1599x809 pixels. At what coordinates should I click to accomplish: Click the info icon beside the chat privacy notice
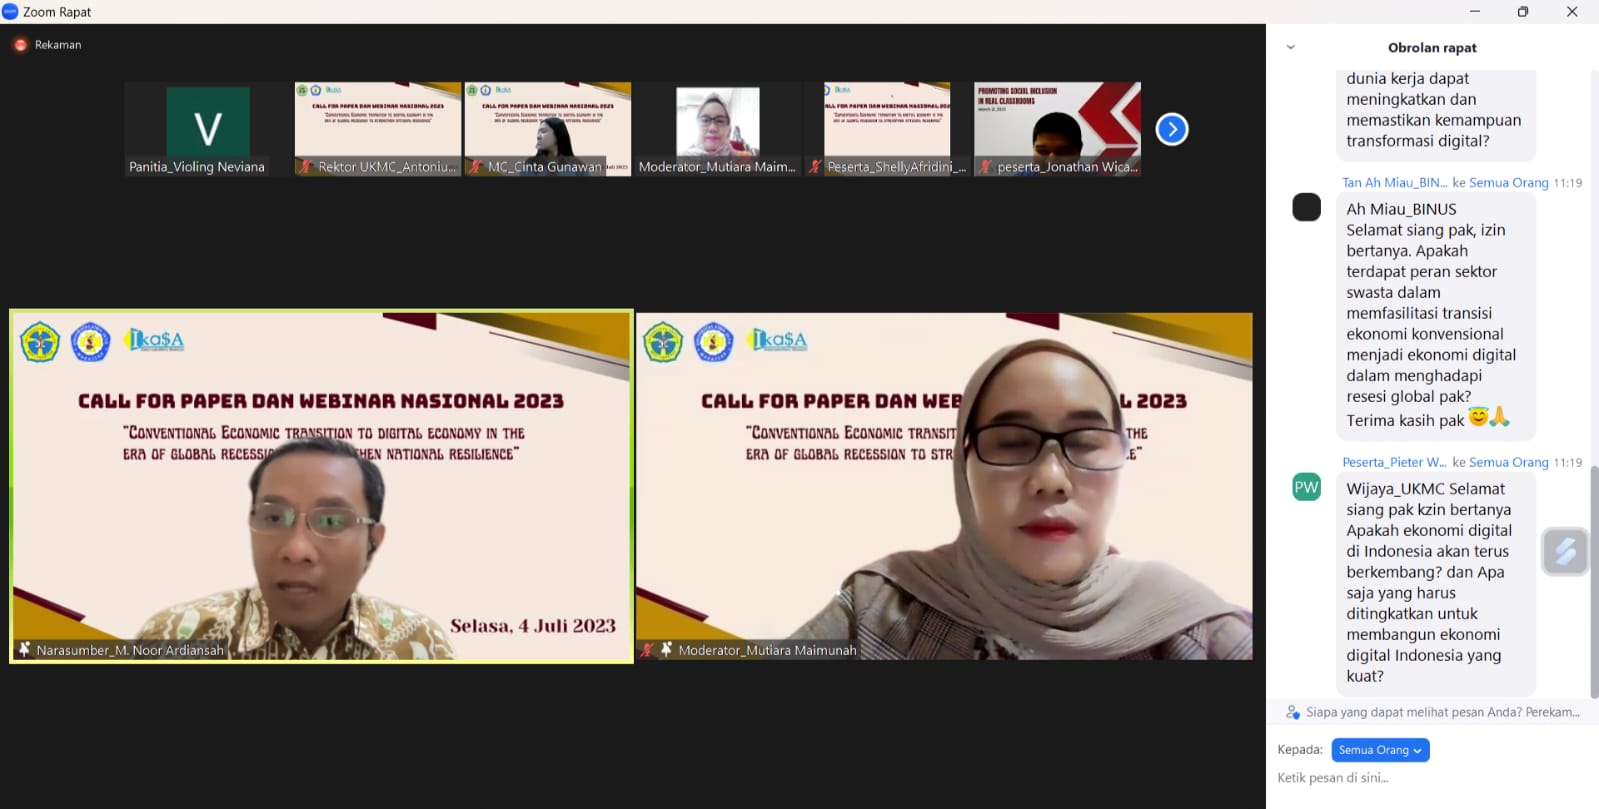pos(1293,712)
